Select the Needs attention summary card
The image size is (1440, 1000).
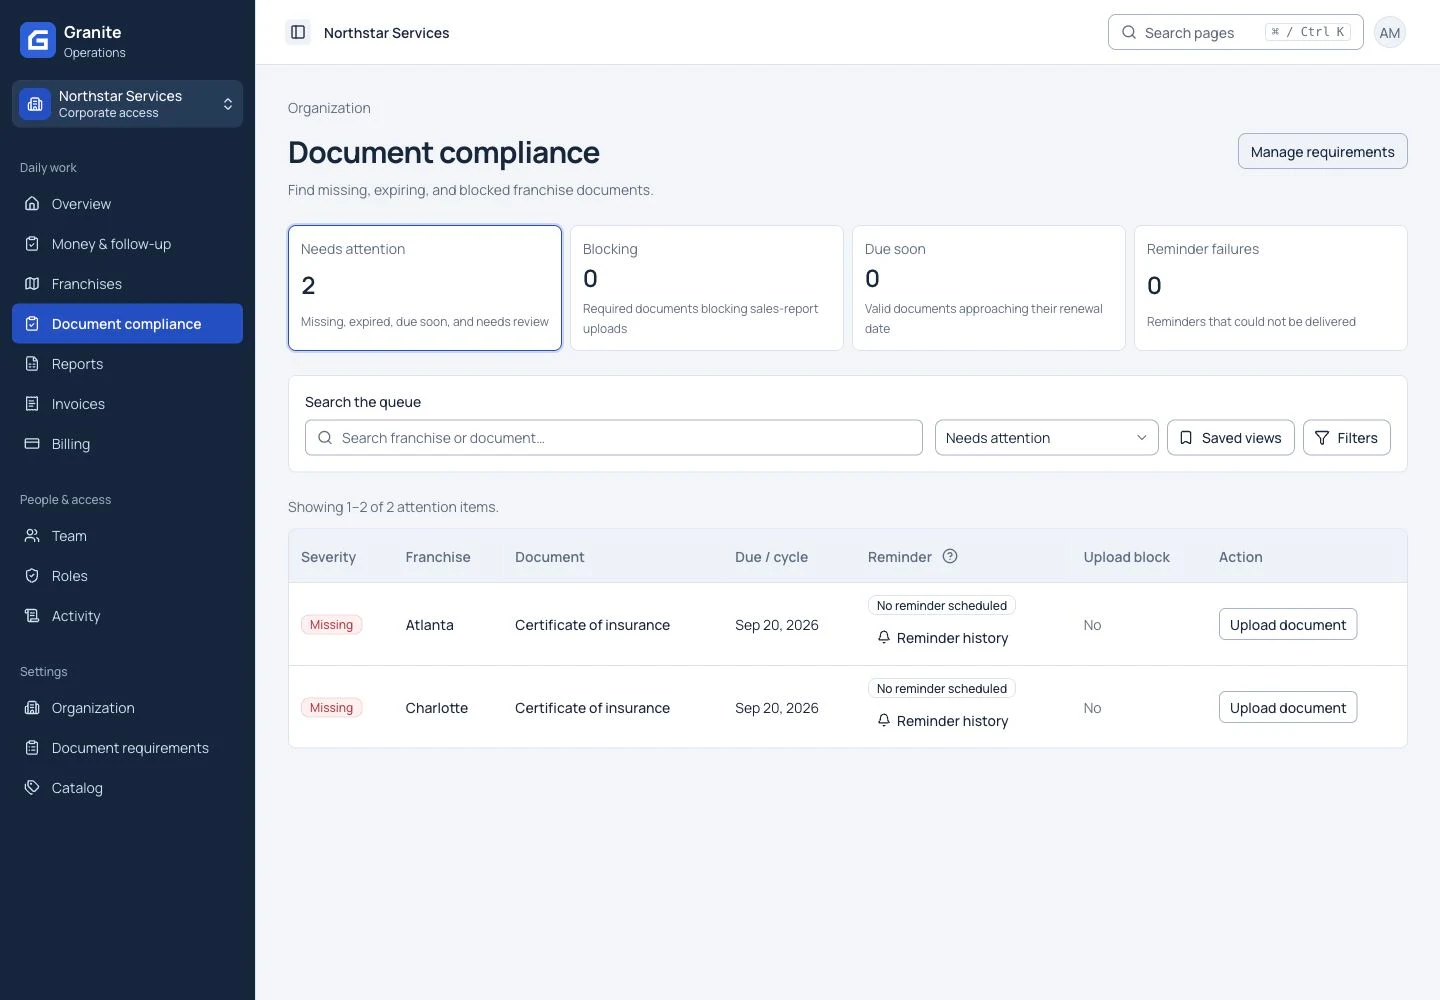(425, 288)
